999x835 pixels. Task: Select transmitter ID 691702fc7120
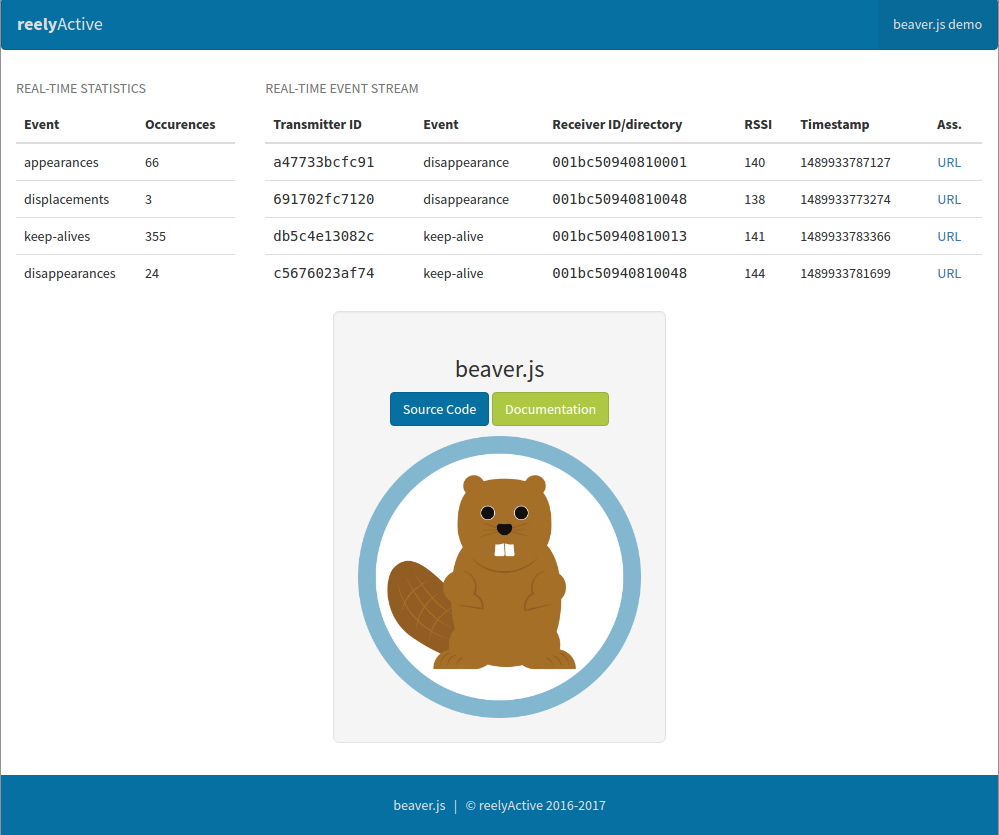tap(324, 199)
